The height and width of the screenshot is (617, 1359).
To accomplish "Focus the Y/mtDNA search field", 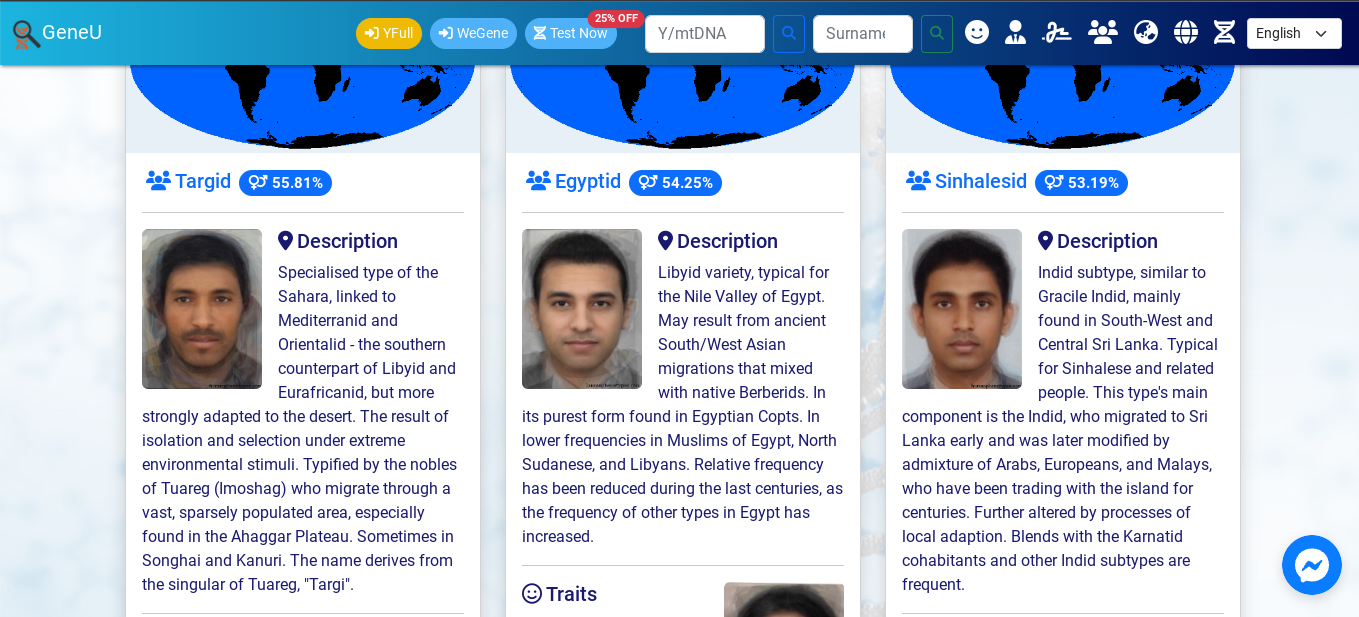I will pos(705,33).
